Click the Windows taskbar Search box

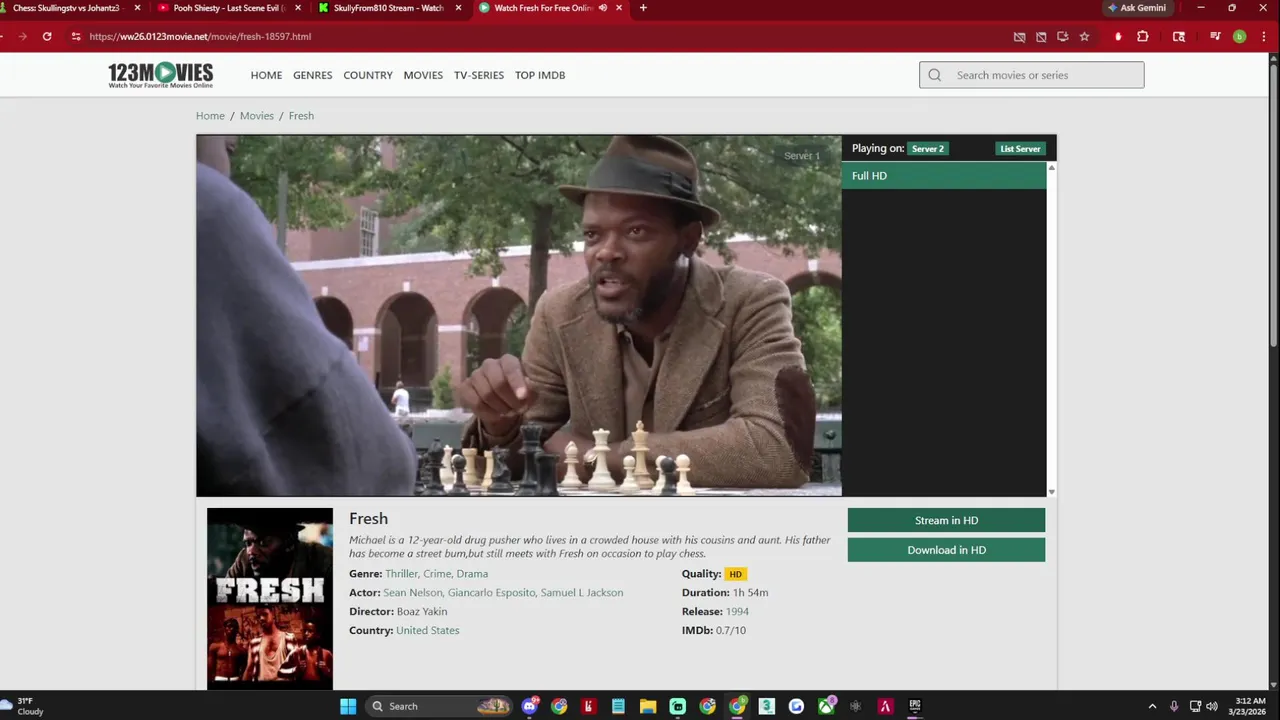[x=438, y=706]
